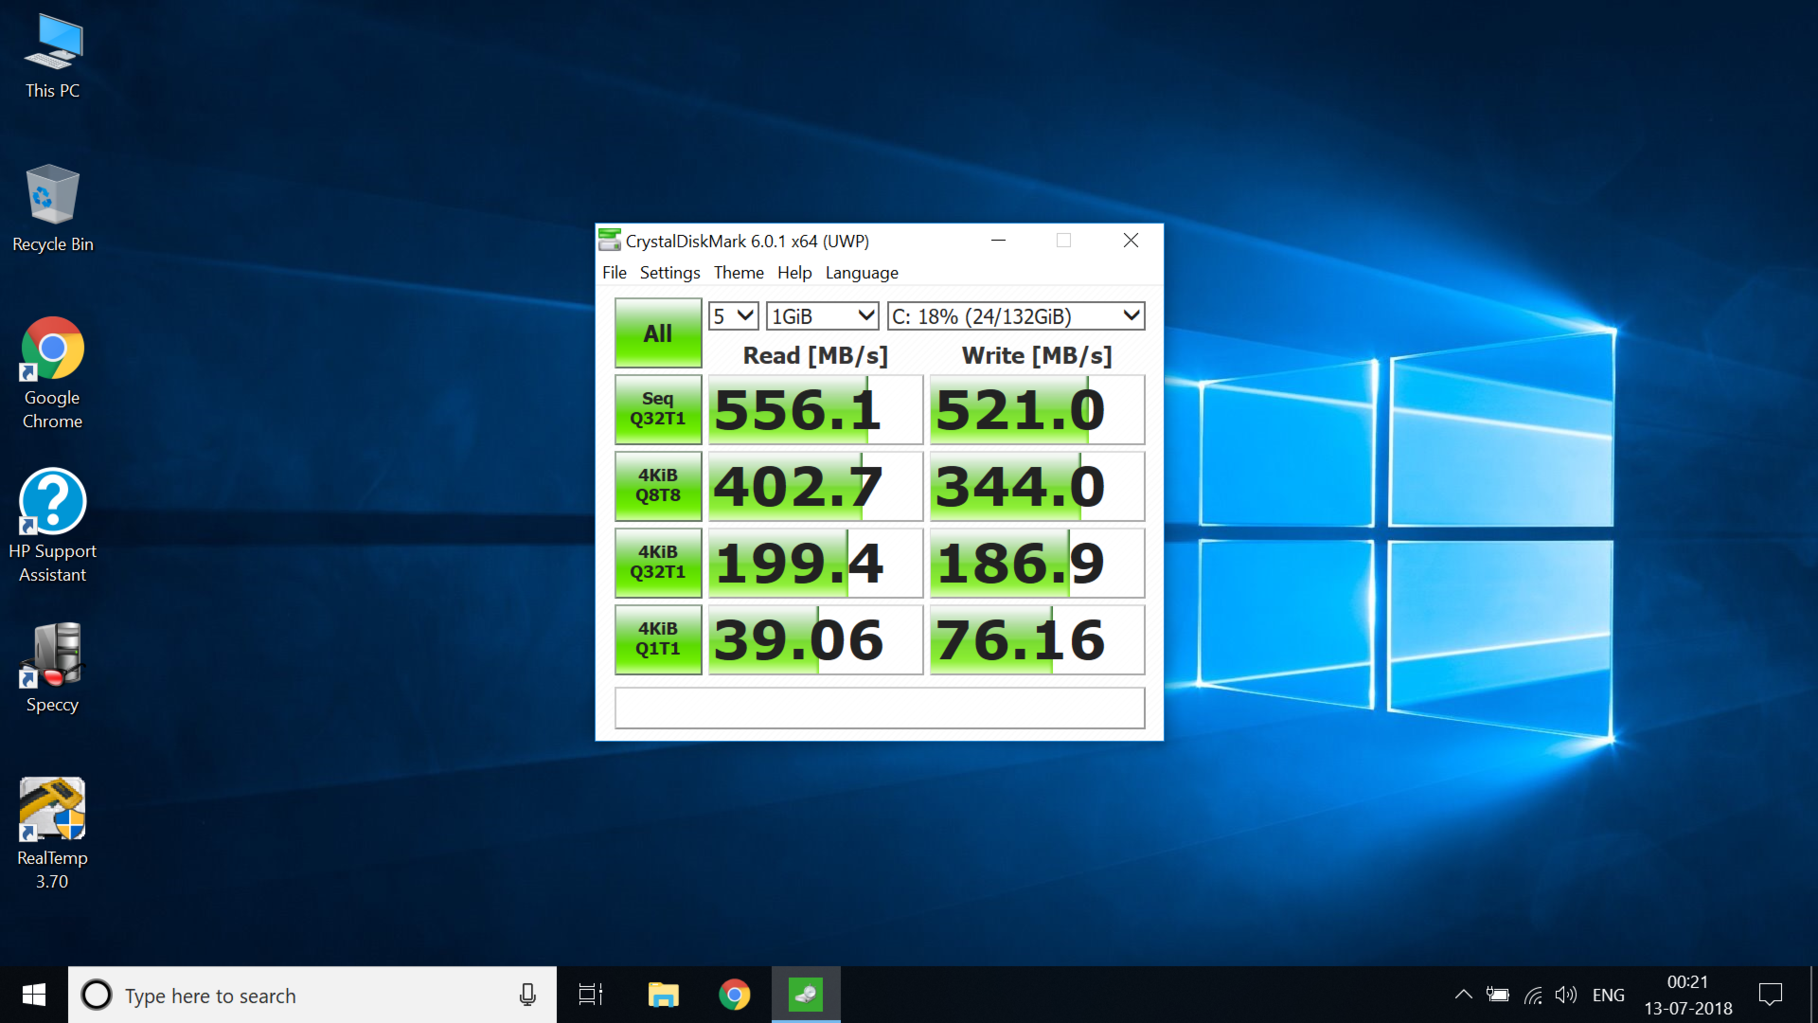This screenshot has width=1818, height=1023.
Task: Click the battery tray icon
Action: (1497, 995)
